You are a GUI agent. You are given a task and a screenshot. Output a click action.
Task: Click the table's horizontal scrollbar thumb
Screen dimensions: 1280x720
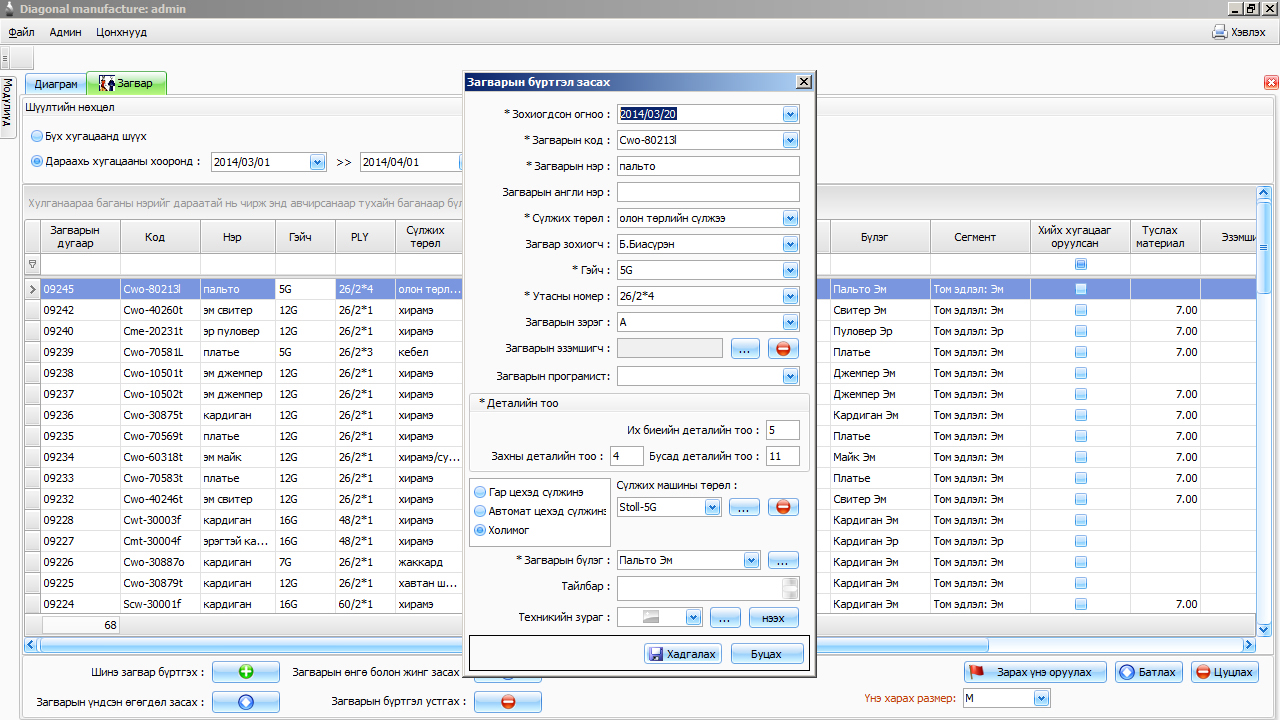click(512, 645)
